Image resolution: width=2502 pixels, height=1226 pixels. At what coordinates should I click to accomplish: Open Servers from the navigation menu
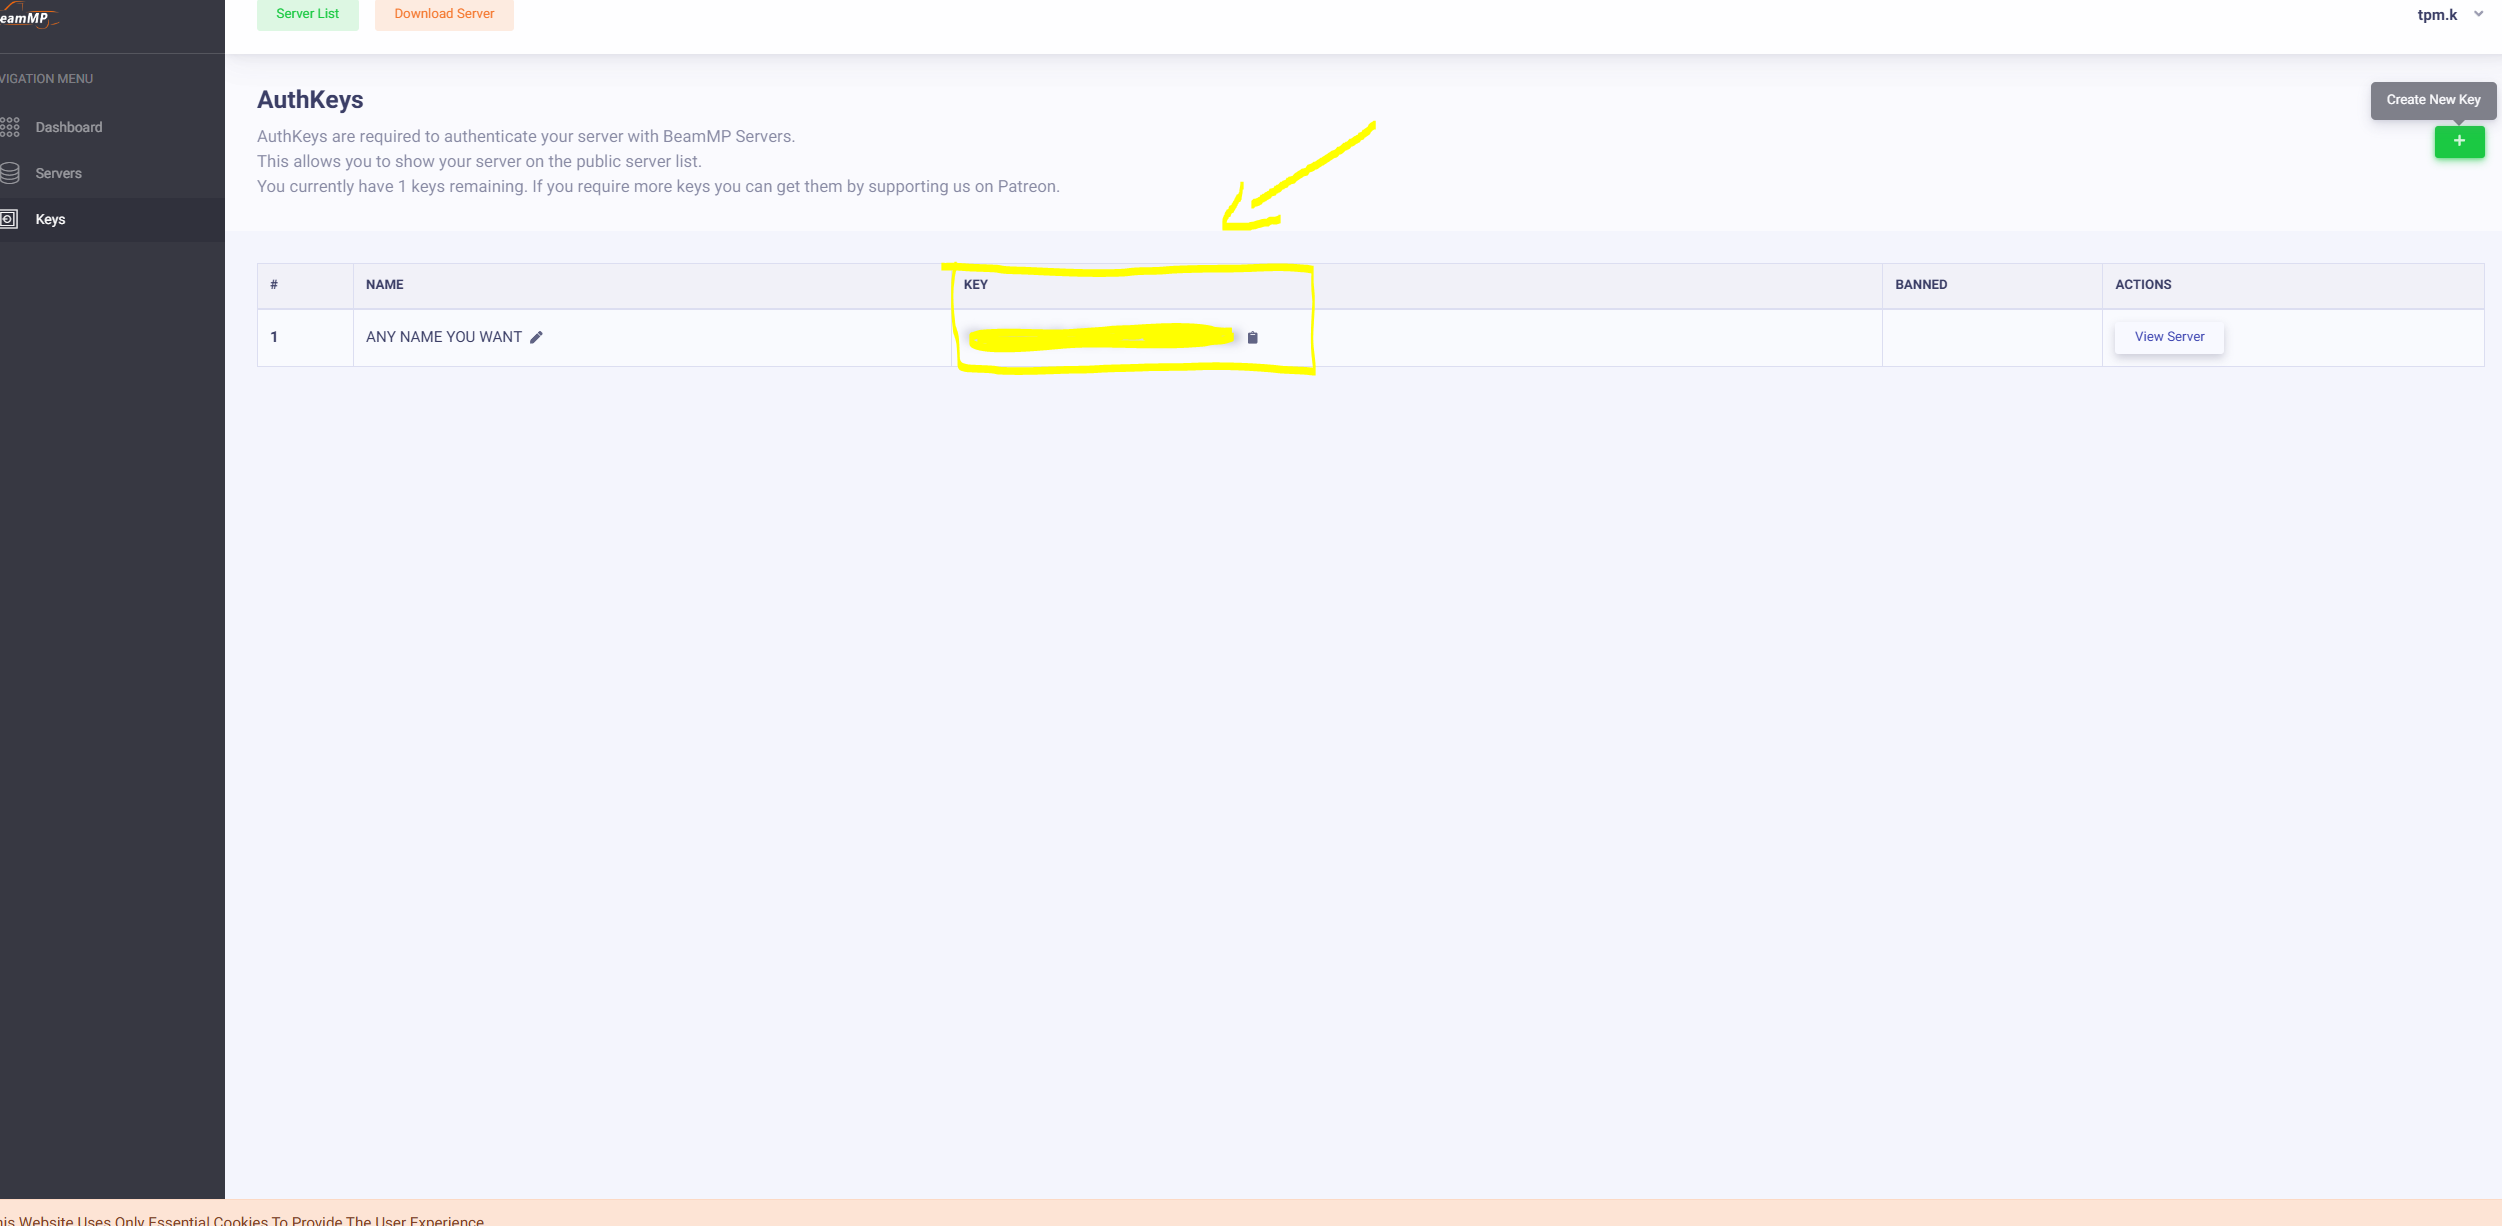pos(59,173)
